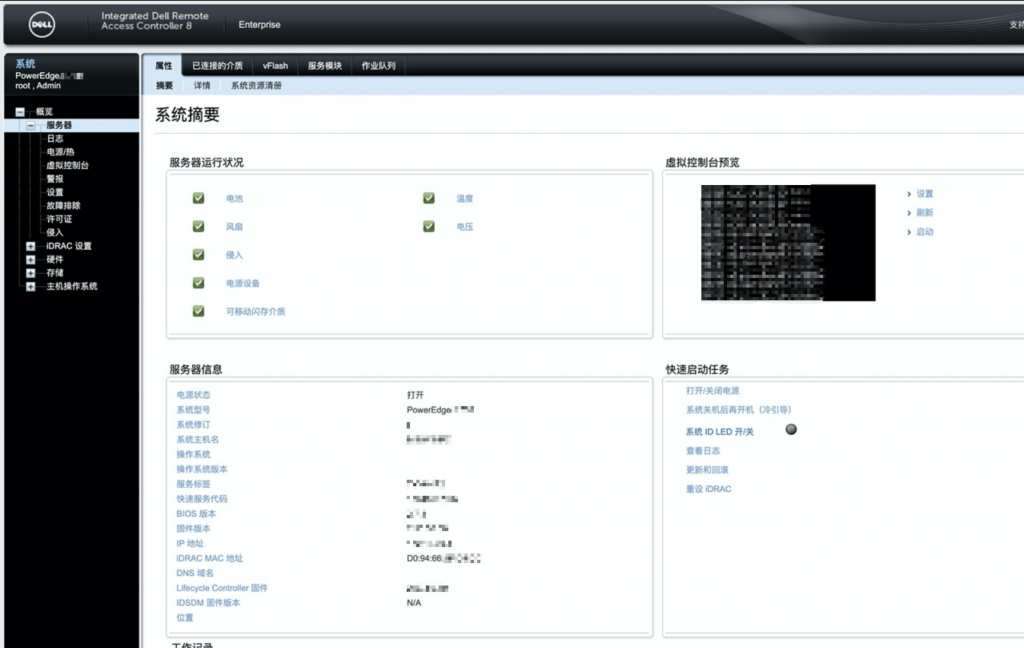
Task: Expand the iDRAC 设置 tree node
Action: [x=31, y=246]
